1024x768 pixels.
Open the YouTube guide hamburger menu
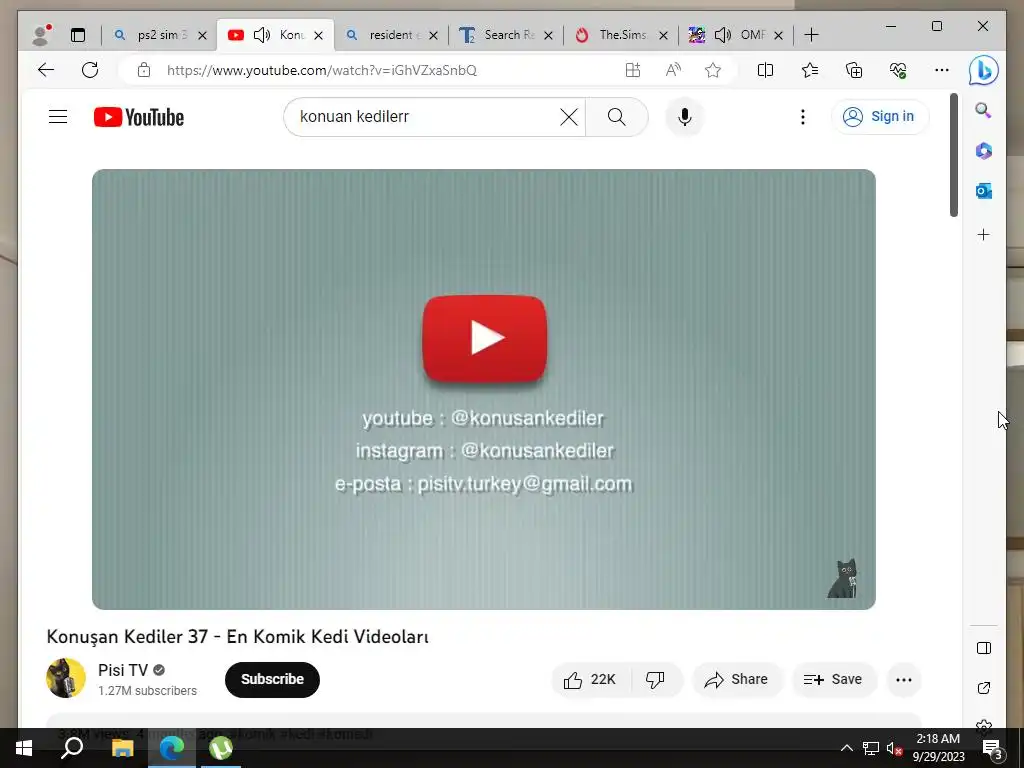click(x=58, y=117)
